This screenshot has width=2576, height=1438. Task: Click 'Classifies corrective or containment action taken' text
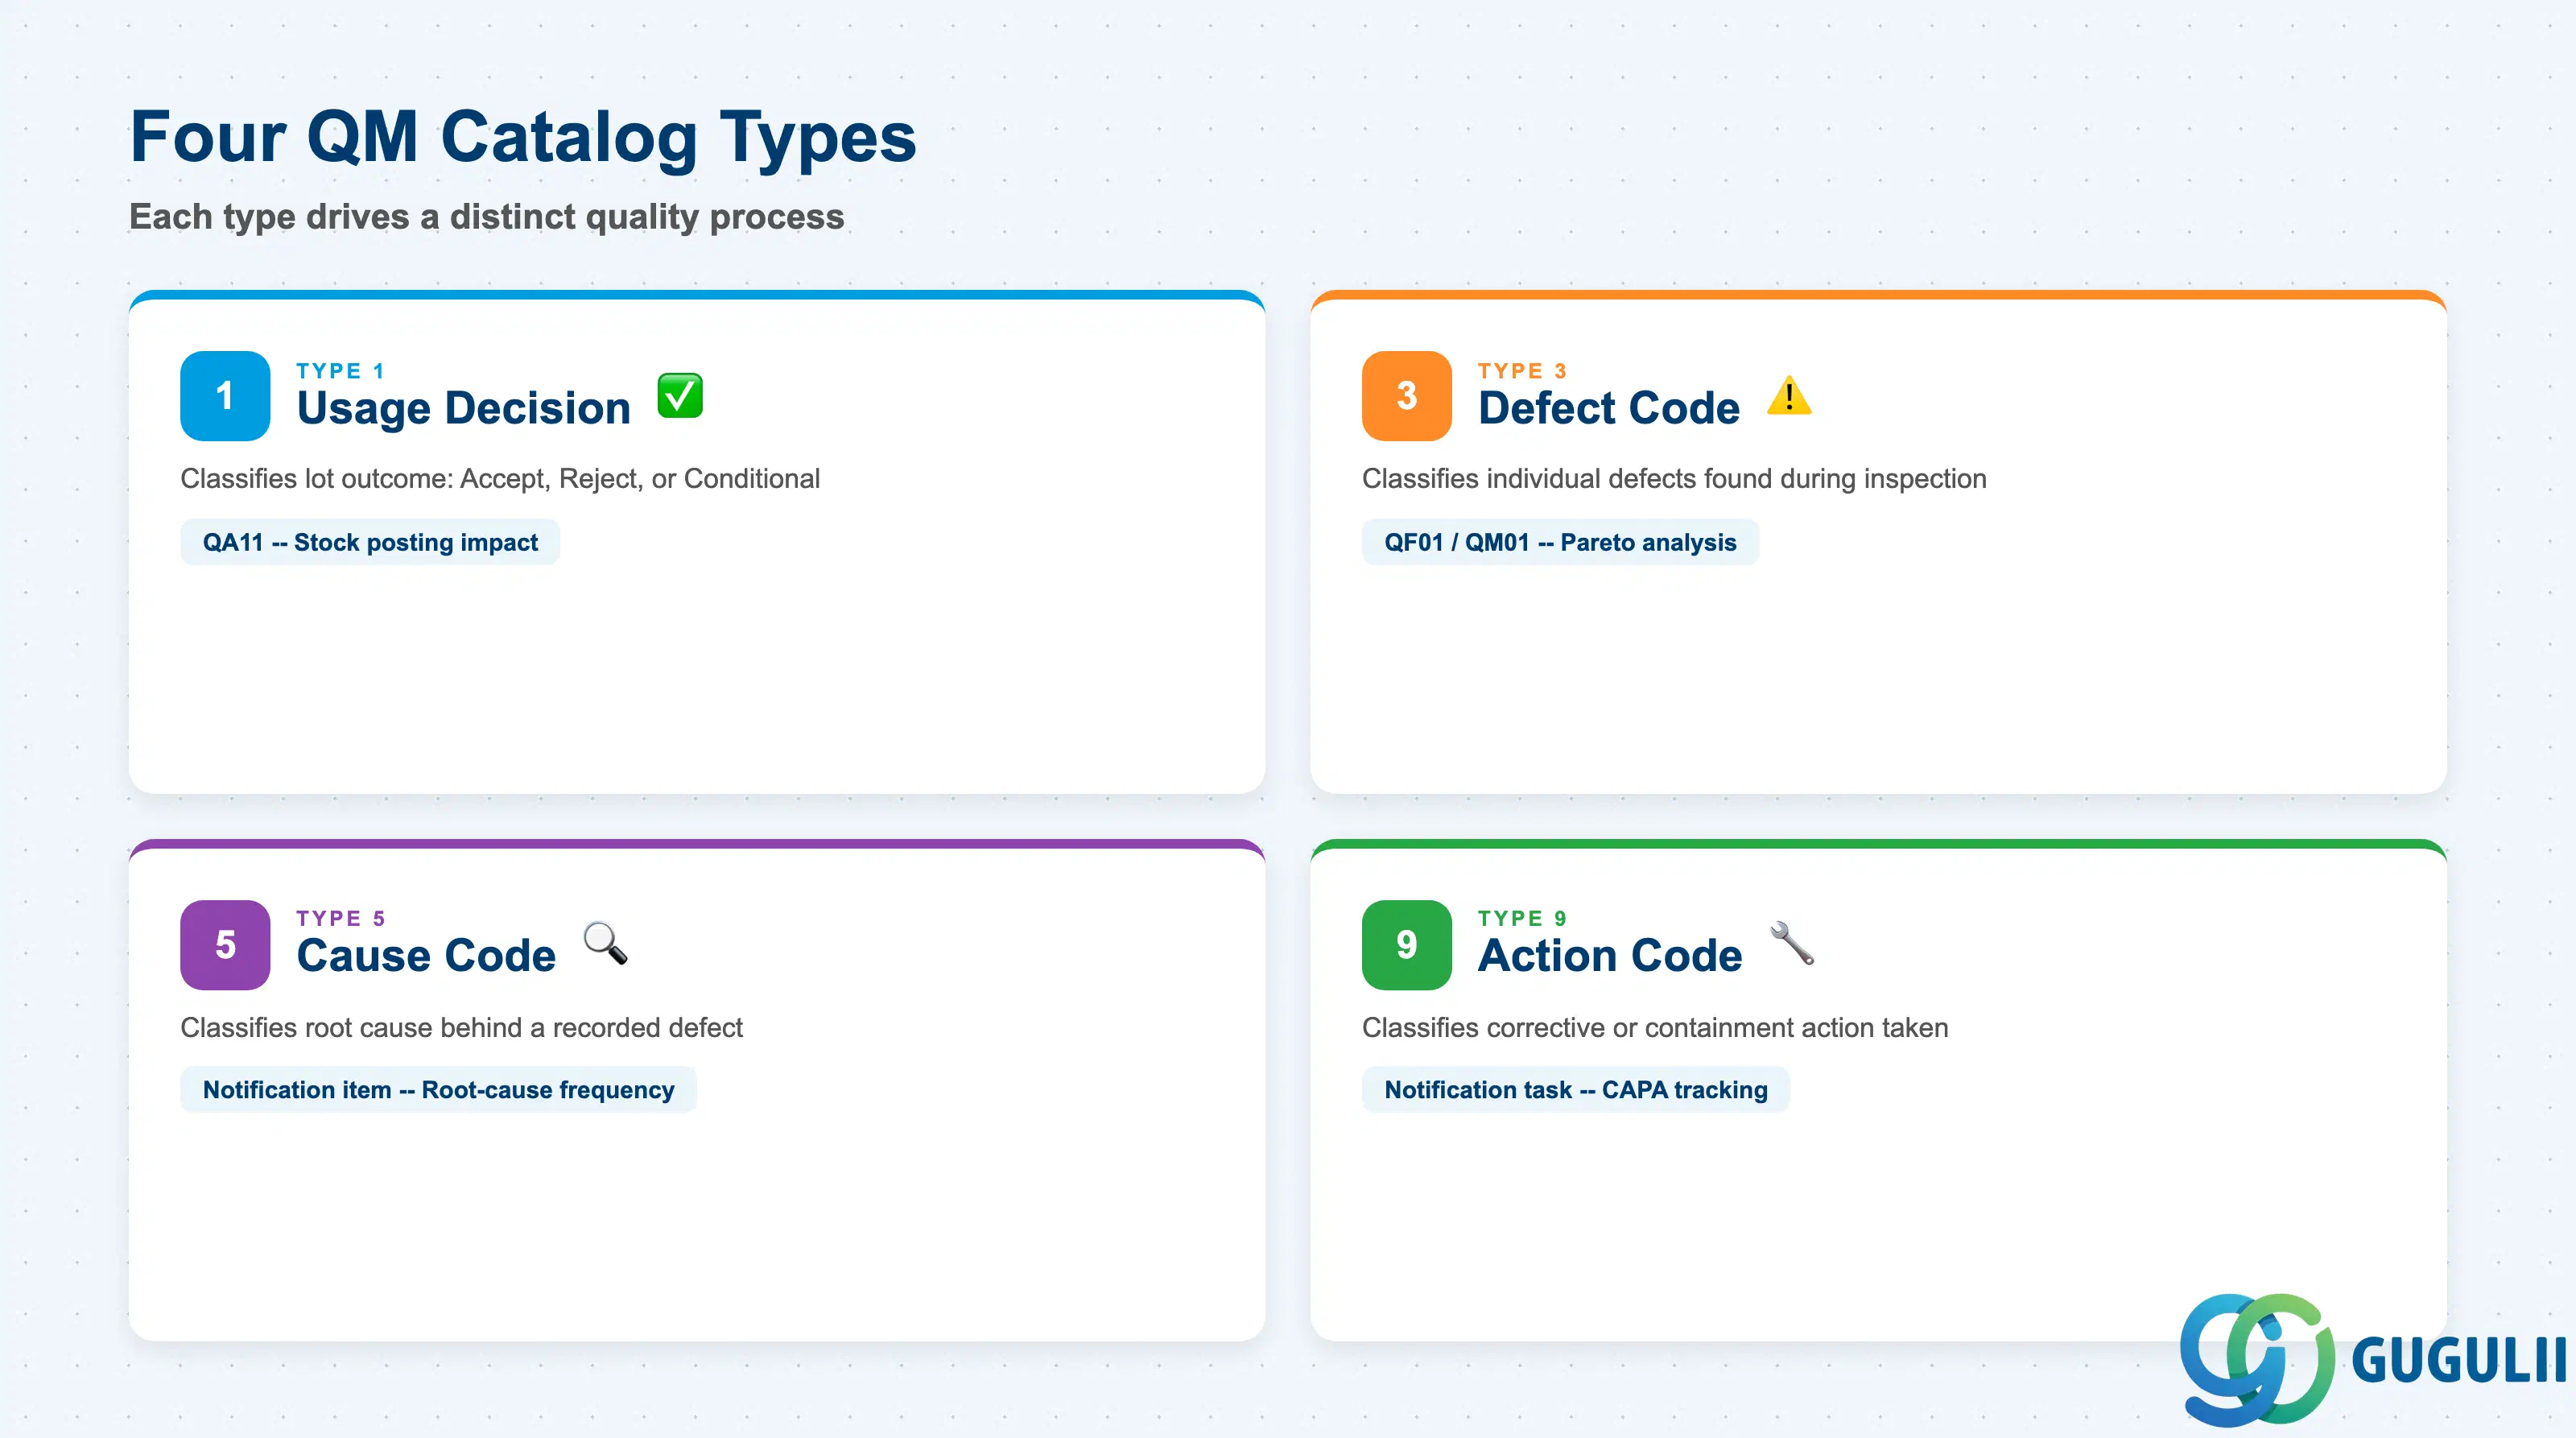pyautogui.click(x=1655, y=1028)
